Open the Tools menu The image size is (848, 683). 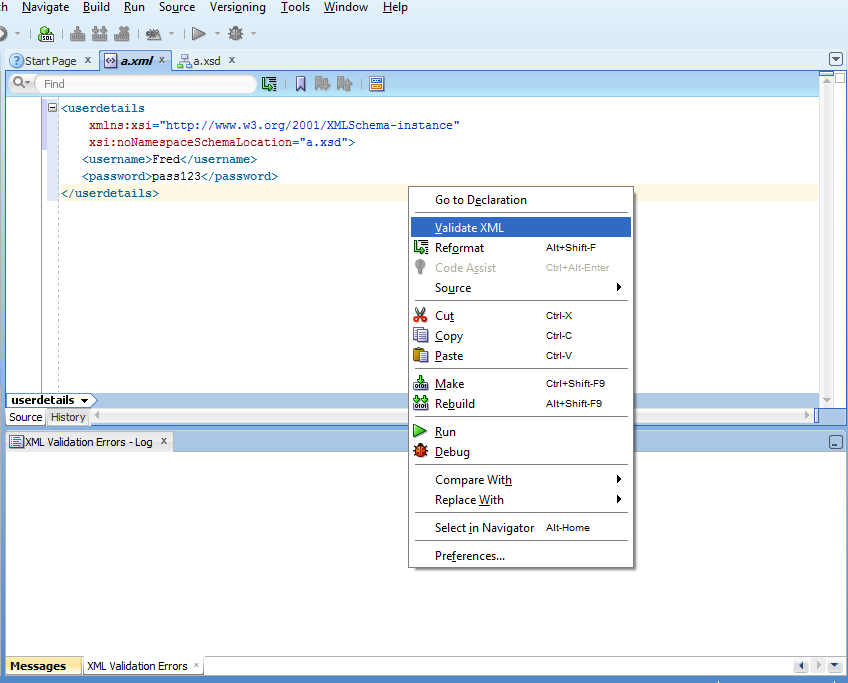(x=295, y=8)
